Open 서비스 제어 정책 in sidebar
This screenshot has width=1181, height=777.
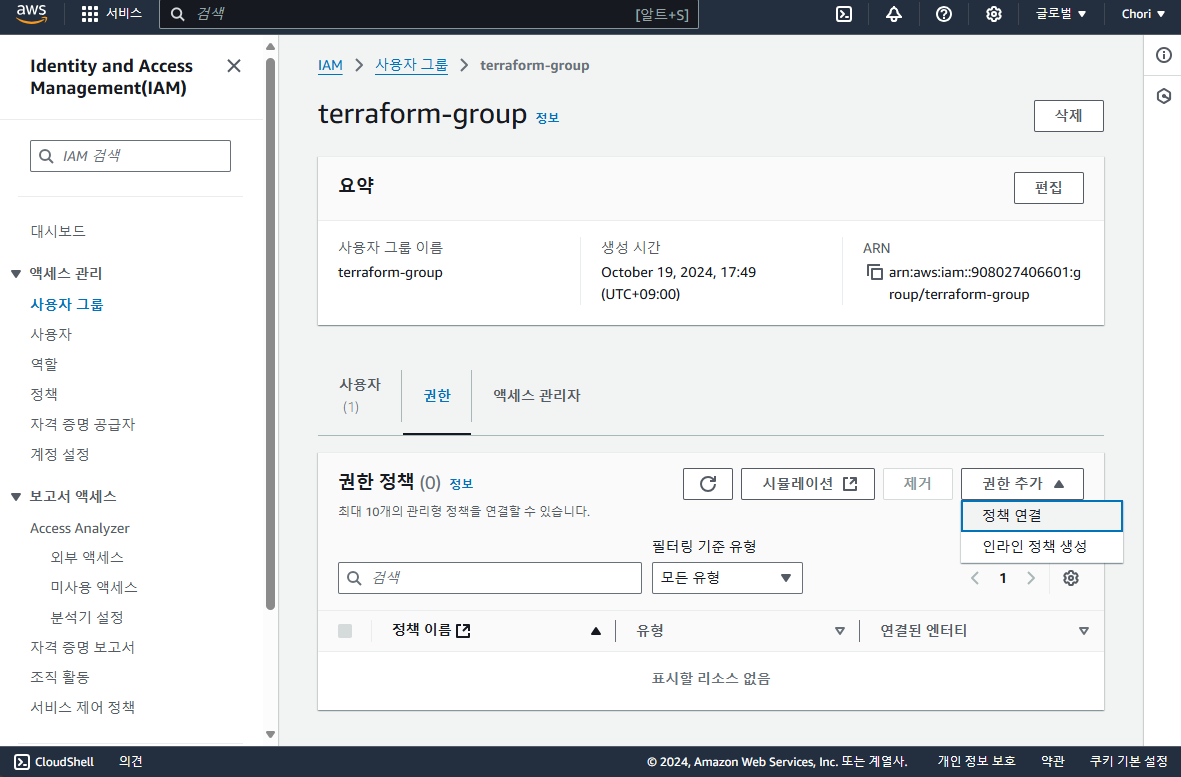tap(82, 708)
